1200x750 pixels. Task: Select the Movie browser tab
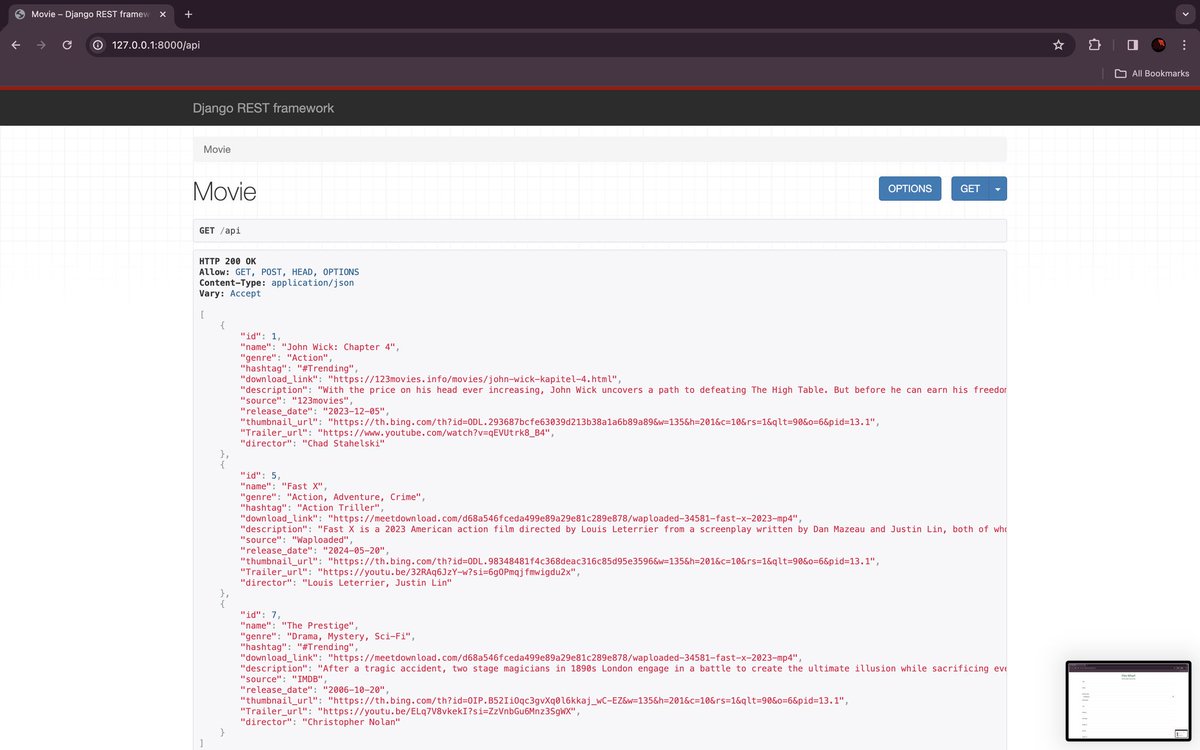(x=85, y=15)
